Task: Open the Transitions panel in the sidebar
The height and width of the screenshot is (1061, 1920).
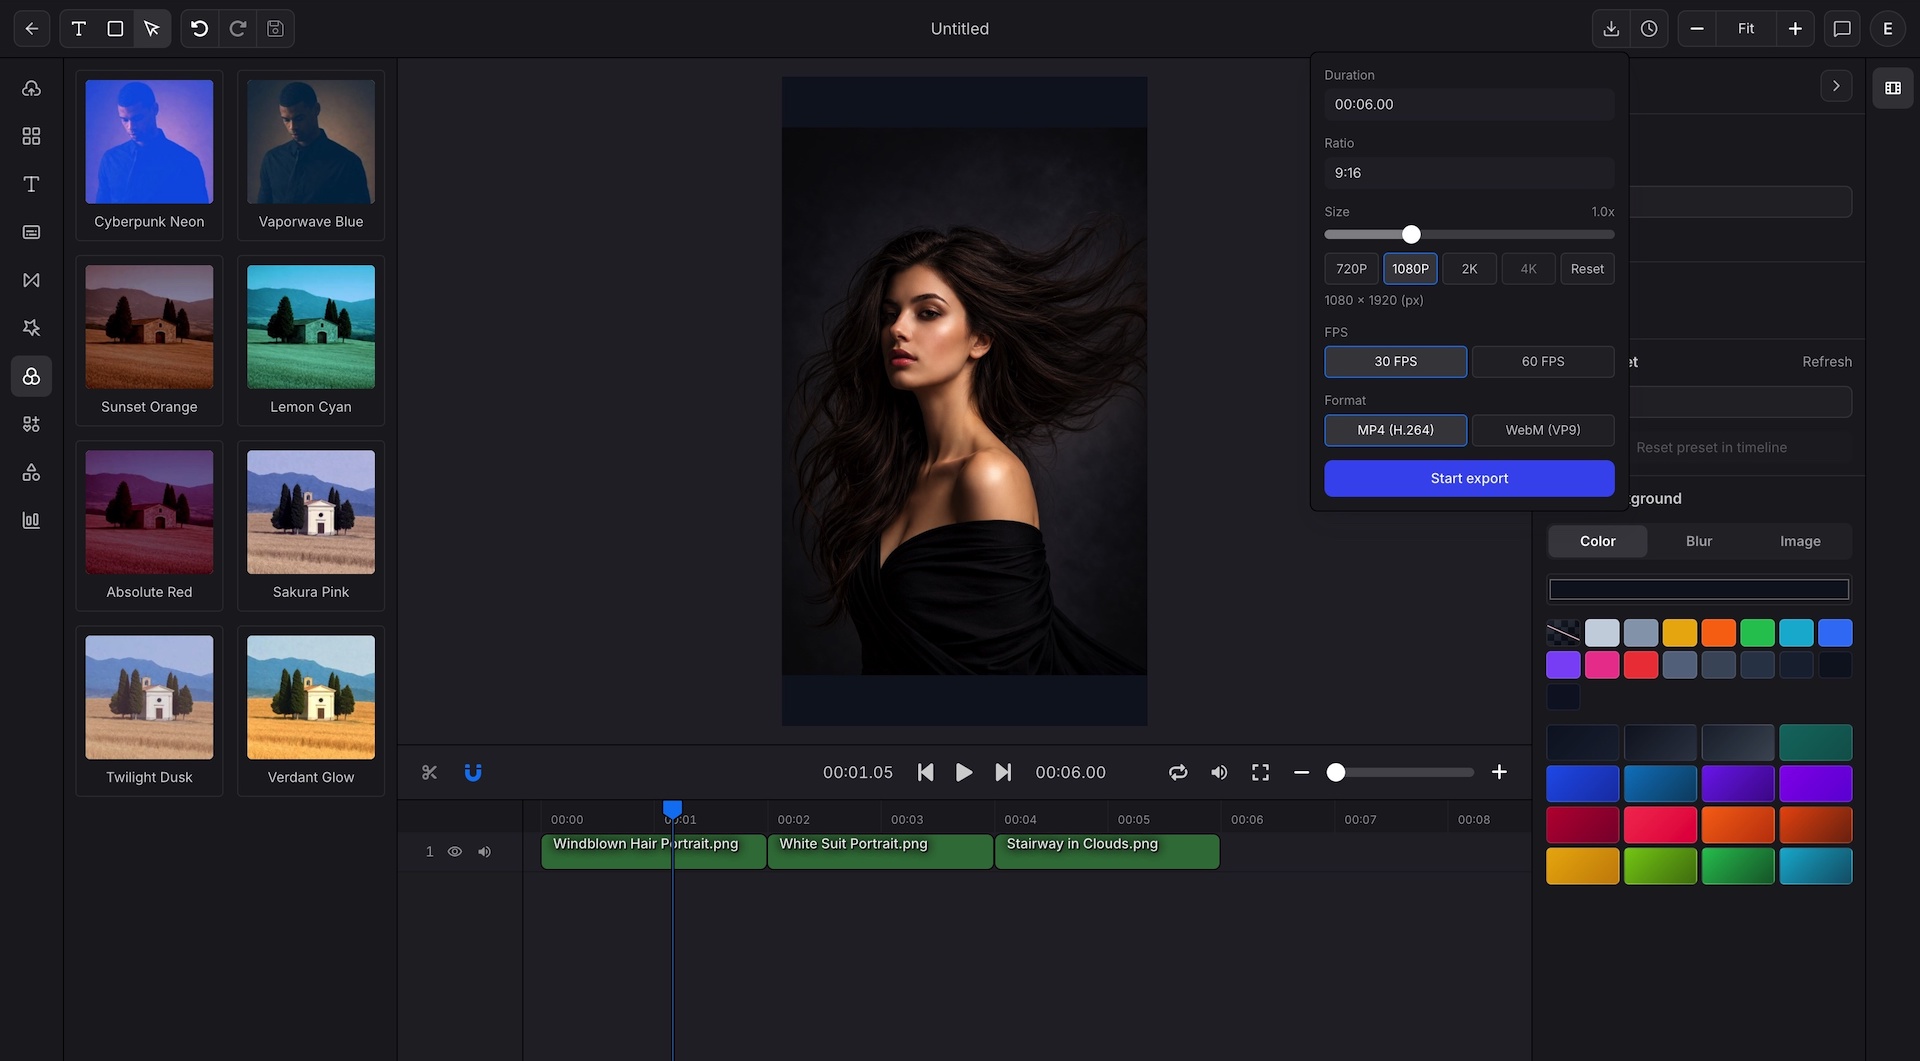Action: [31, 280]
